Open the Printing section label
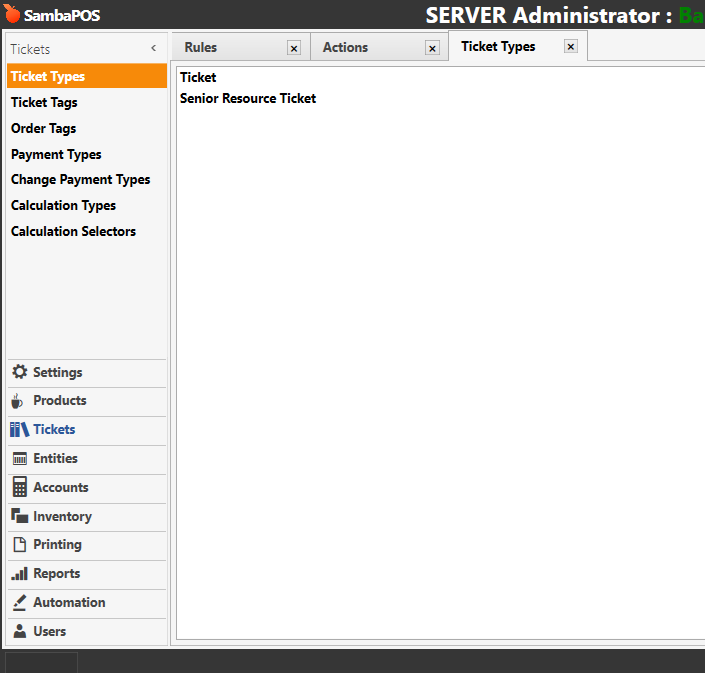This screenshot has width=705, height=673. coord(57,544)
